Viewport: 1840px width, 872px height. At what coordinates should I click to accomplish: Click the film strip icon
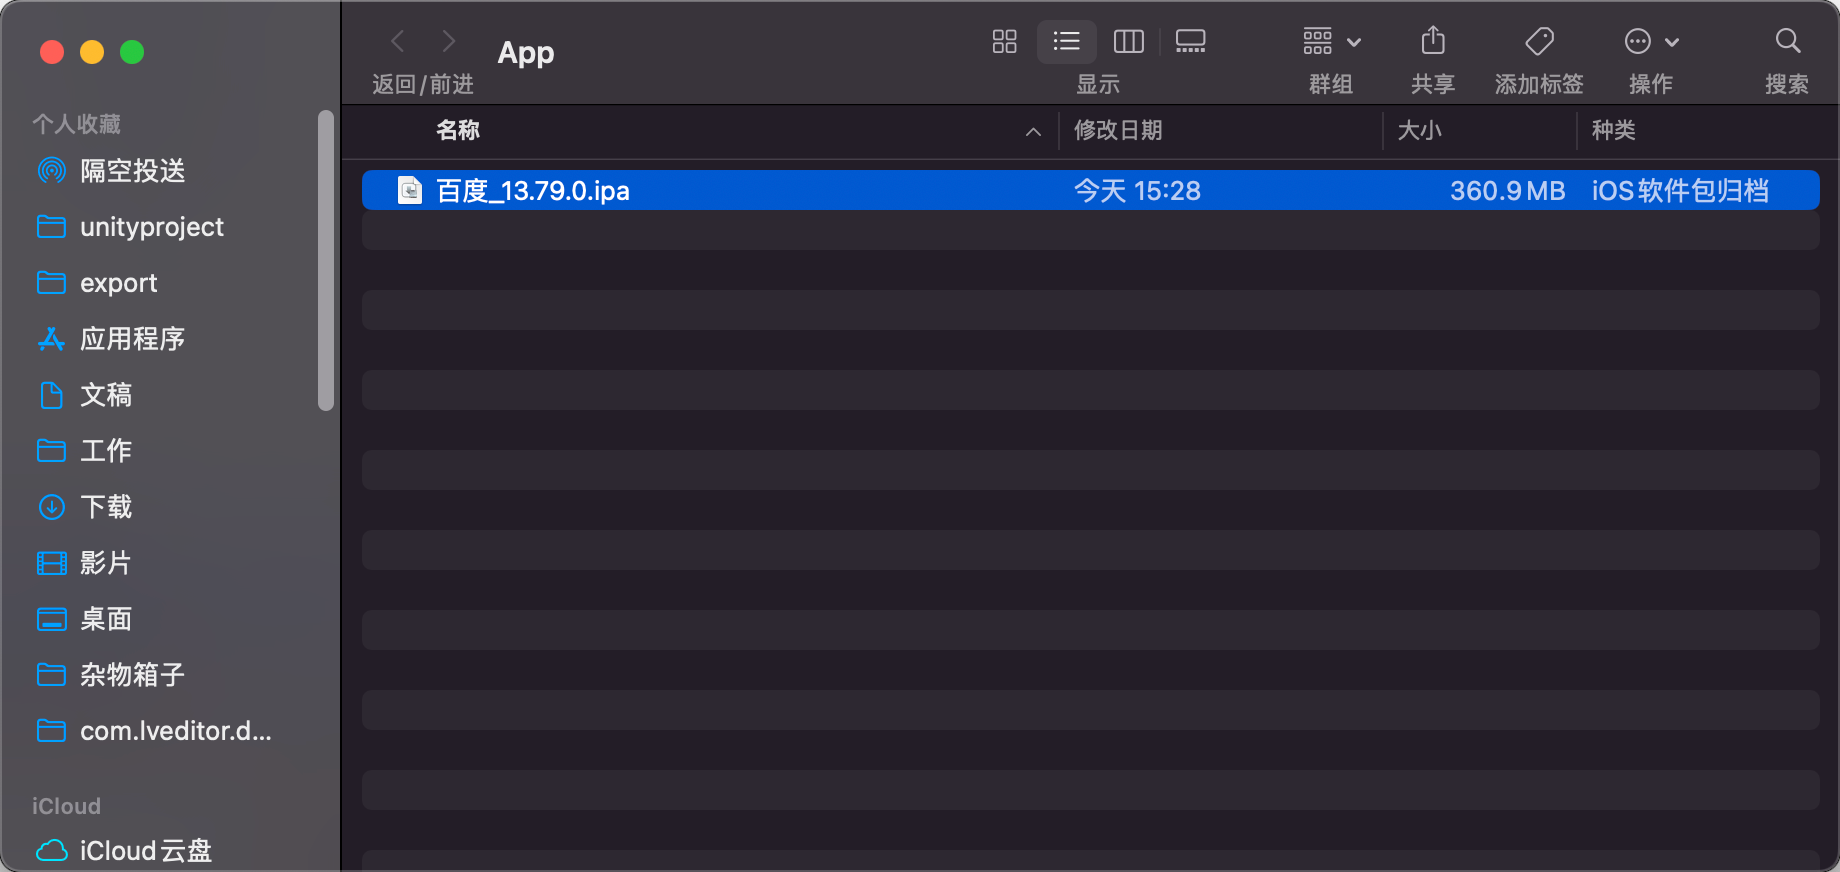(52, 563)
